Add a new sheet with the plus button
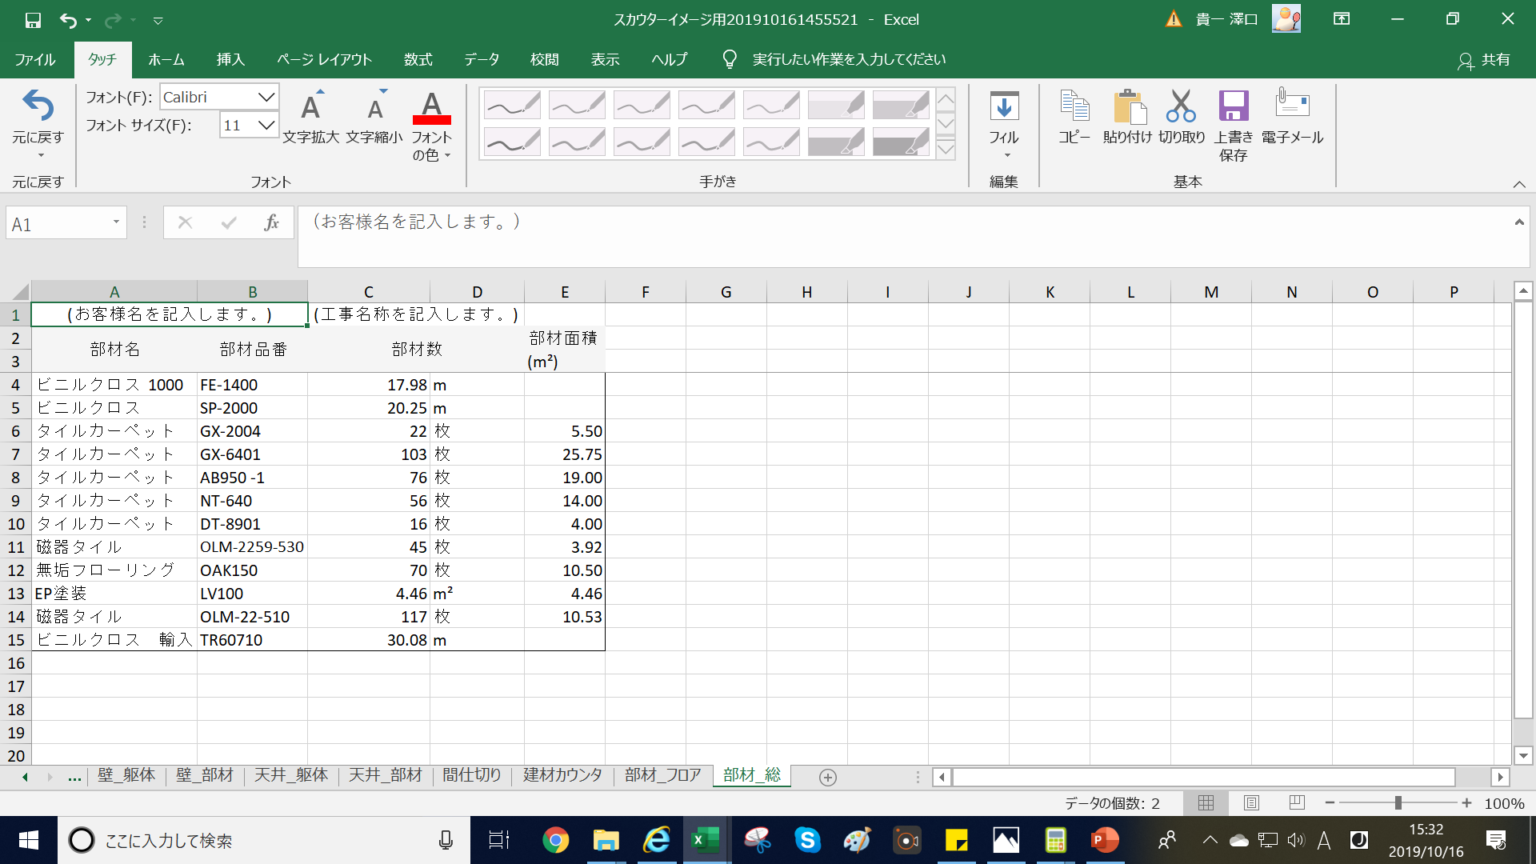The image size is (1536, 864). [827, 777]
